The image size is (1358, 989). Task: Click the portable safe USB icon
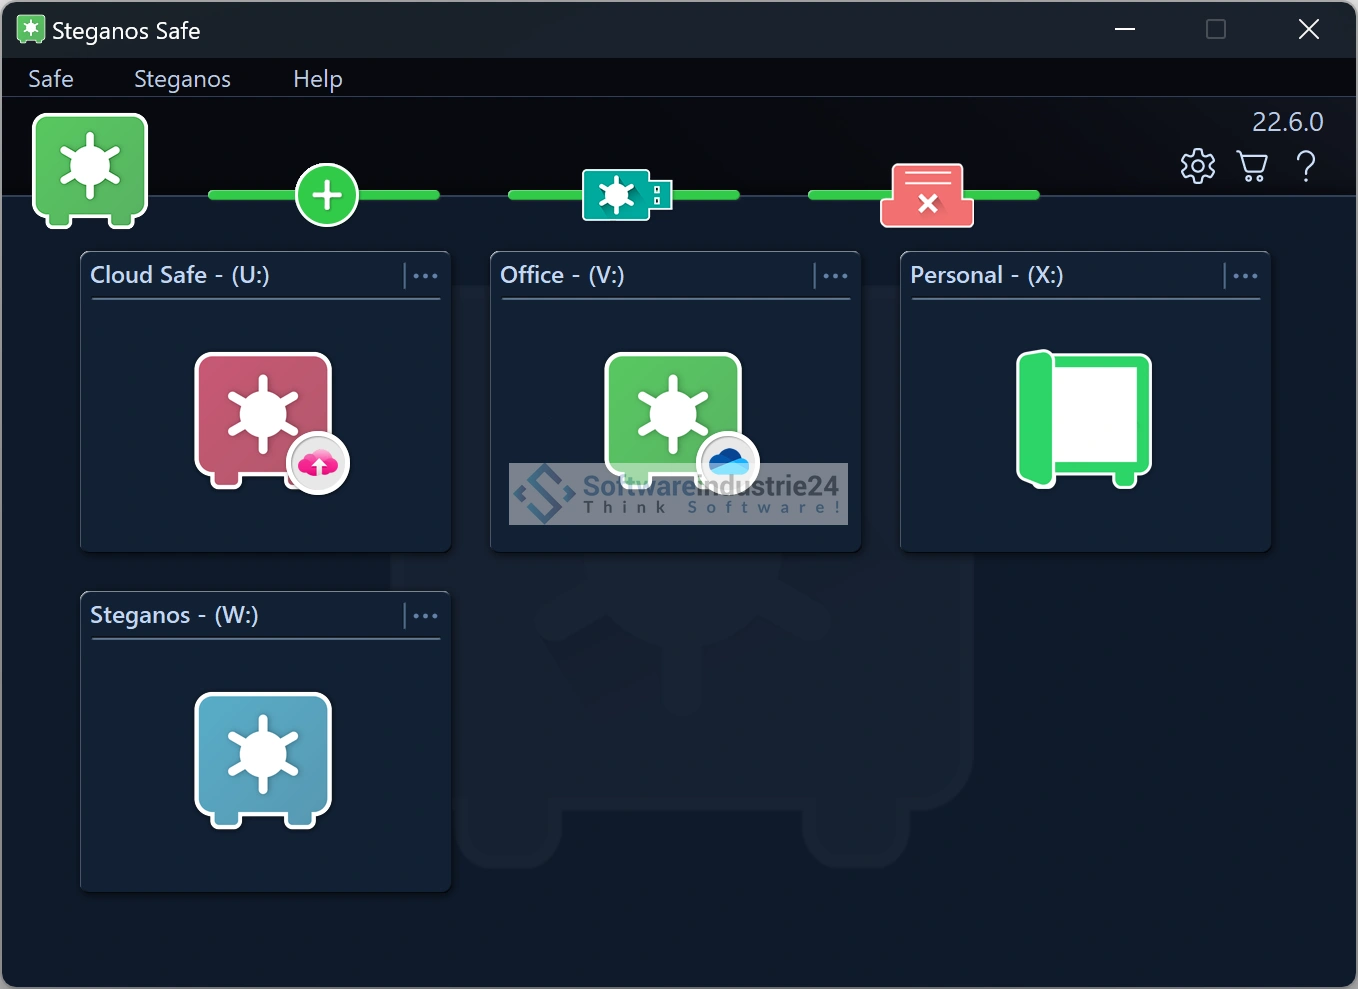pyautogui.click(x=626, y=195)
